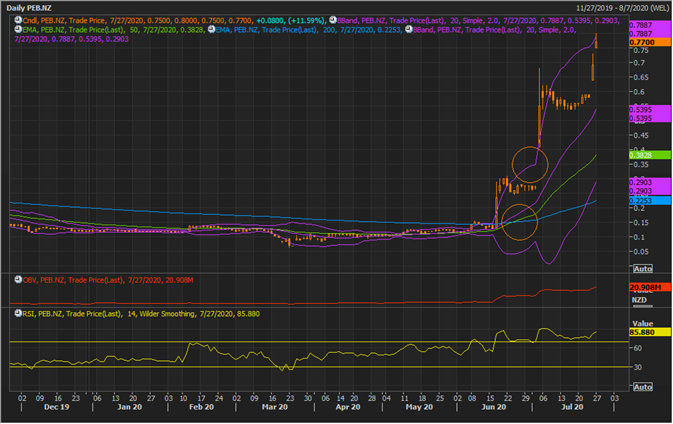
Task: Click the Cndl candlestick series legend icon
Action: (18, 20)
